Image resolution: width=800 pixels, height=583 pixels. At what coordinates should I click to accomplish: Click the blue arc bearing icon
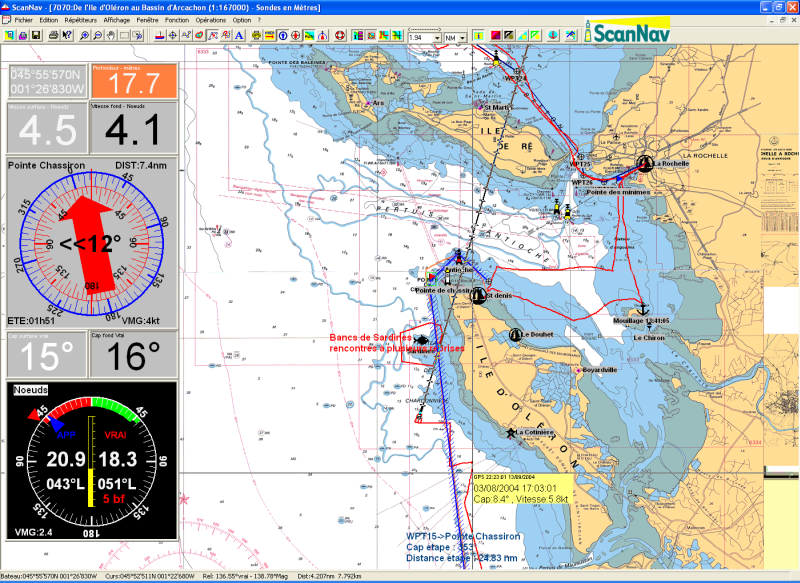coord(323,35)
